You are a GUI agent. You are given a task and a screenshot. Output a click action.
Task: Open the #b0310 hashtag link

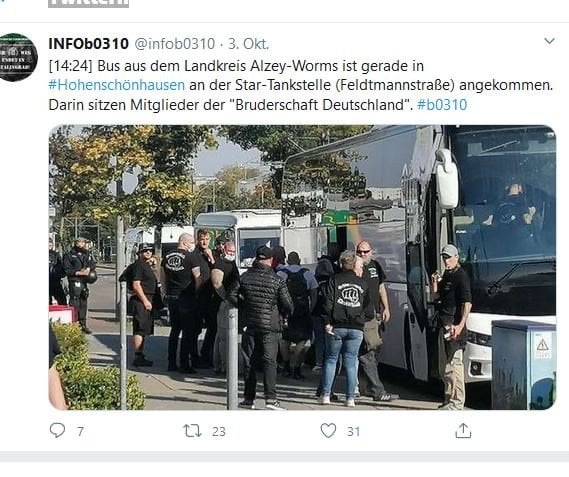point(442,105)
